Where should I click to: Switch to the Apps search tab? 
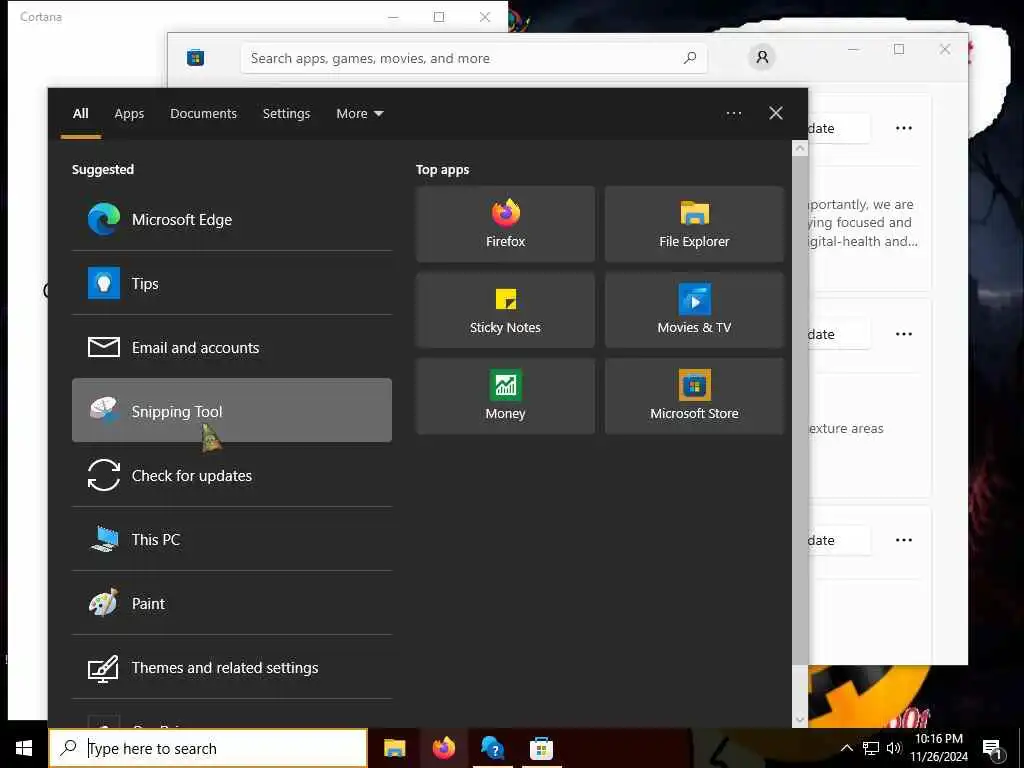(129, 114)
